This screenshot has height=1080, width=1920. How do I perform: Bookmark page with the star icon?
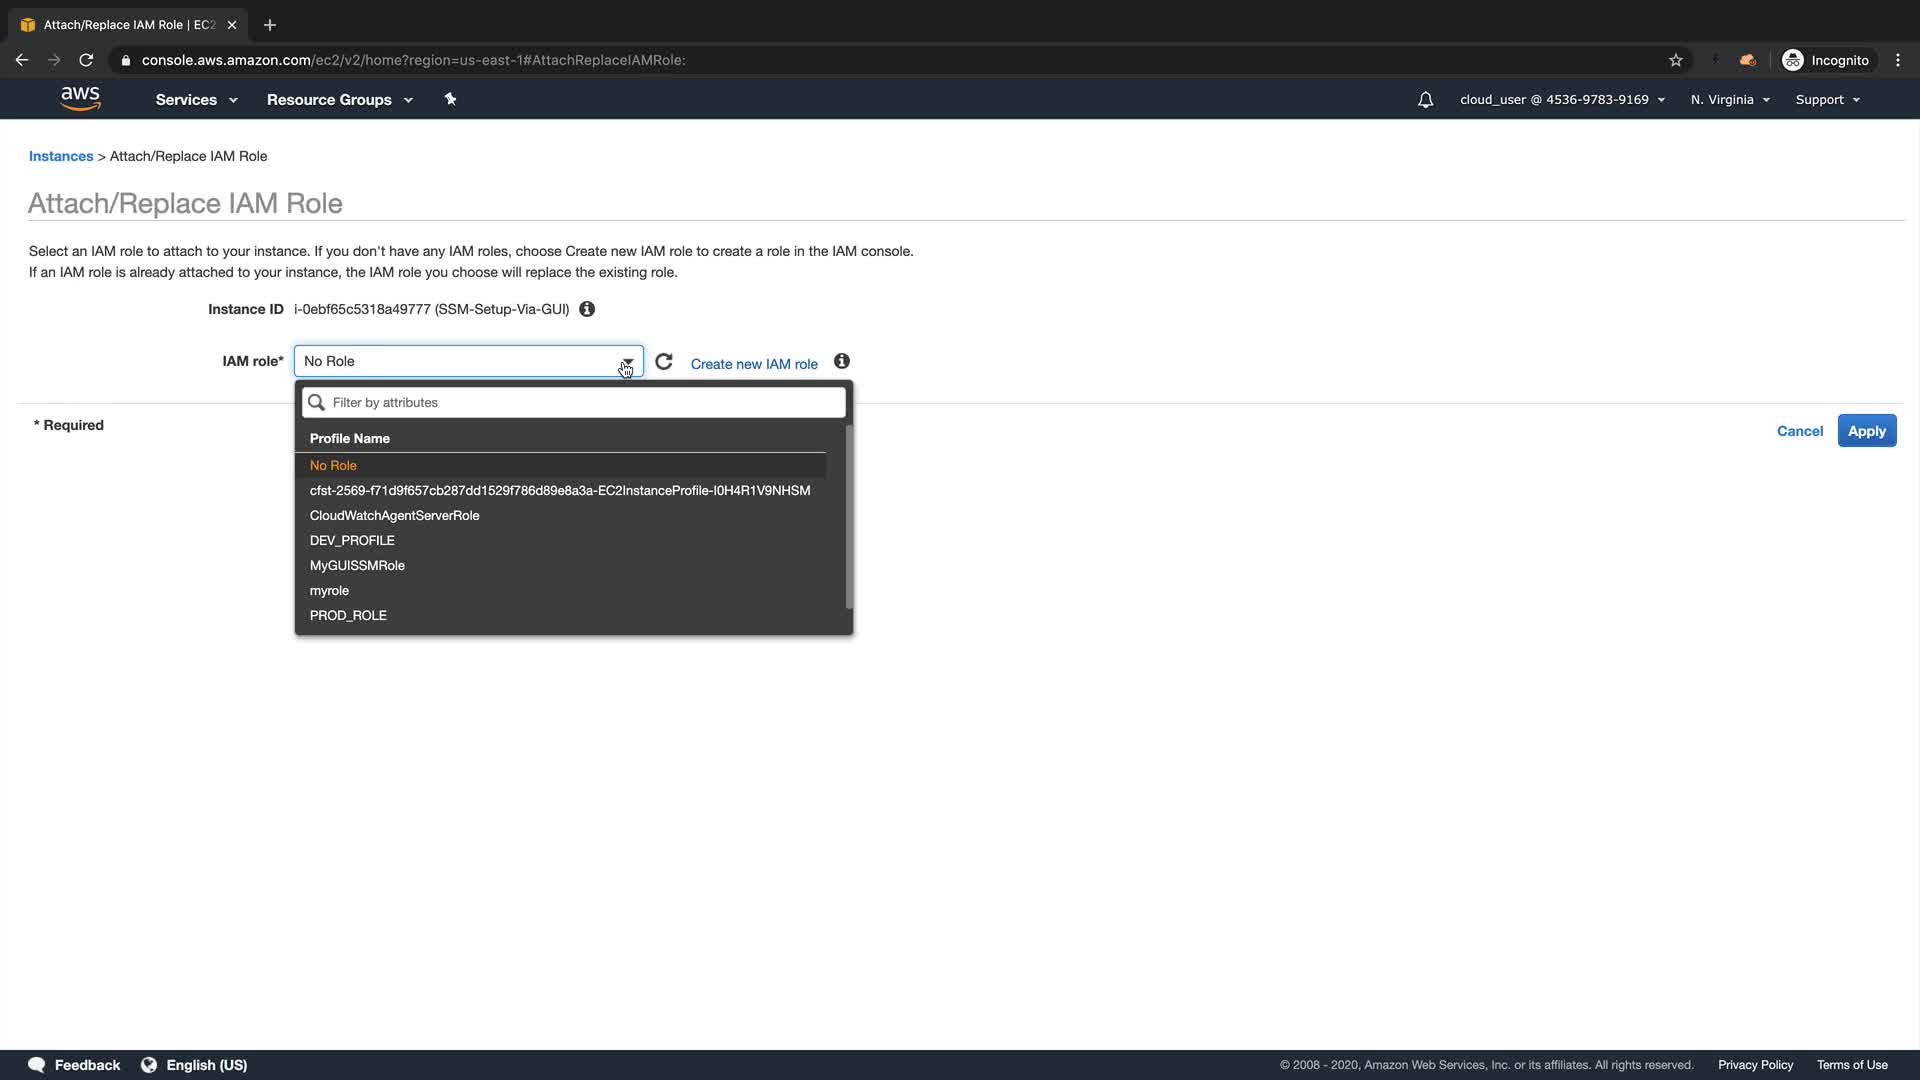tap(1676, 60)
